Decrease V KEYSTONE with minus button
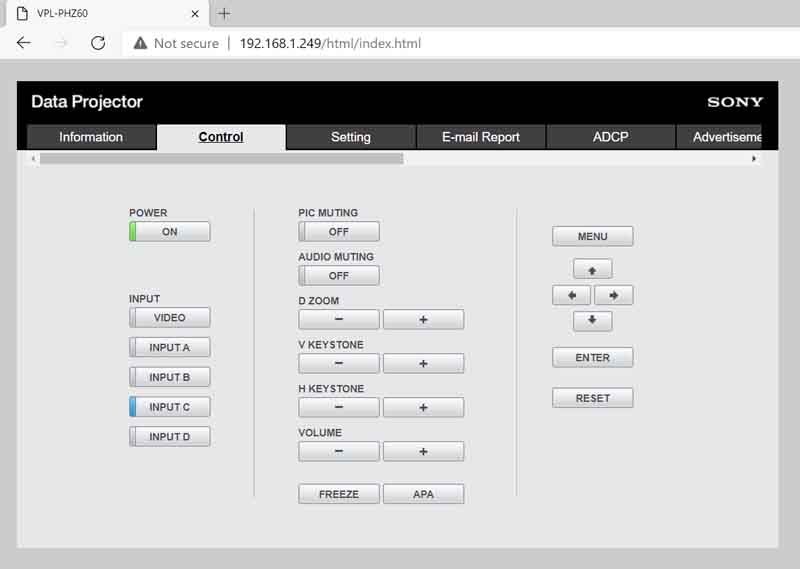This screenshot has width=800, height=569. point(339,363)
